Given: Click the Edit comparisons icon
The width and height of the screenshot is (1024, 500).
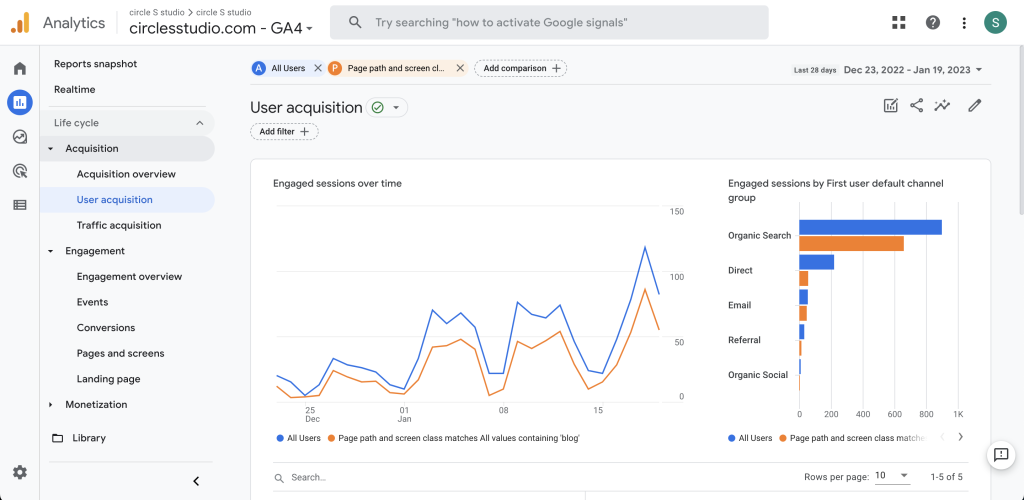Looking at the screenshot, I should coord(891,106).
